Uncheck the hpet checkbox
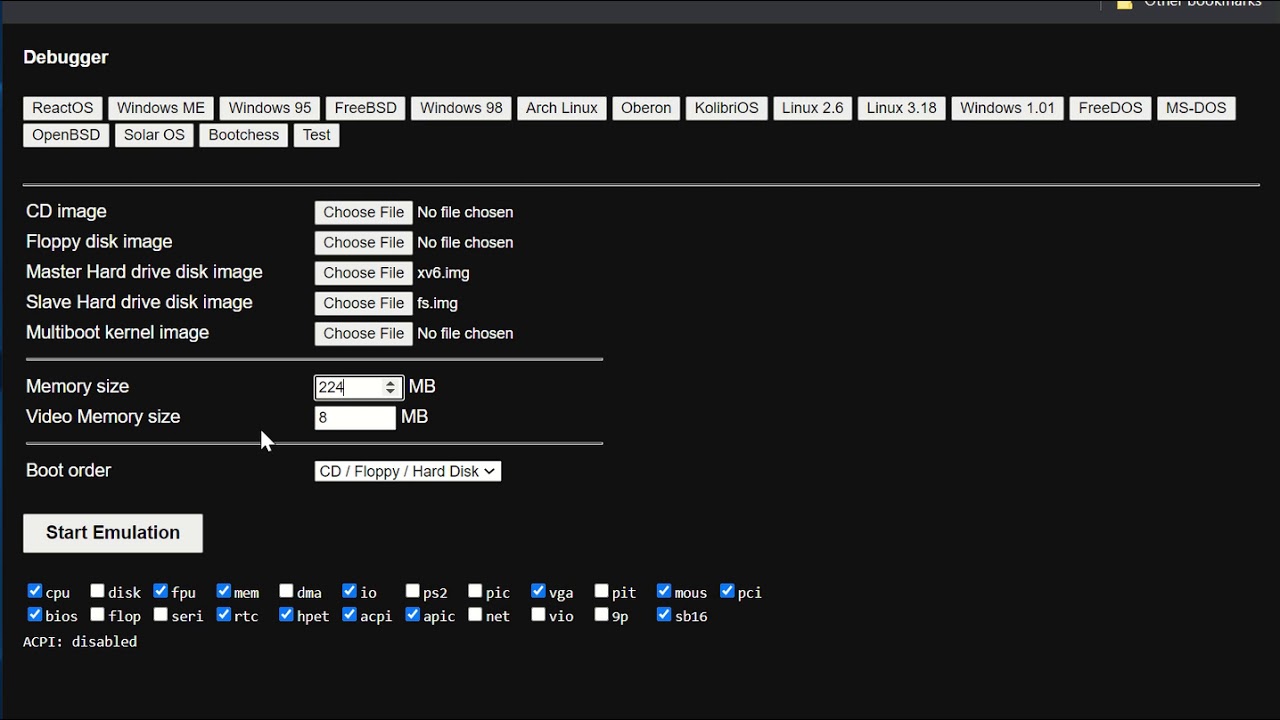This screenshot has width=1280, height=720. tap(286, 615)
